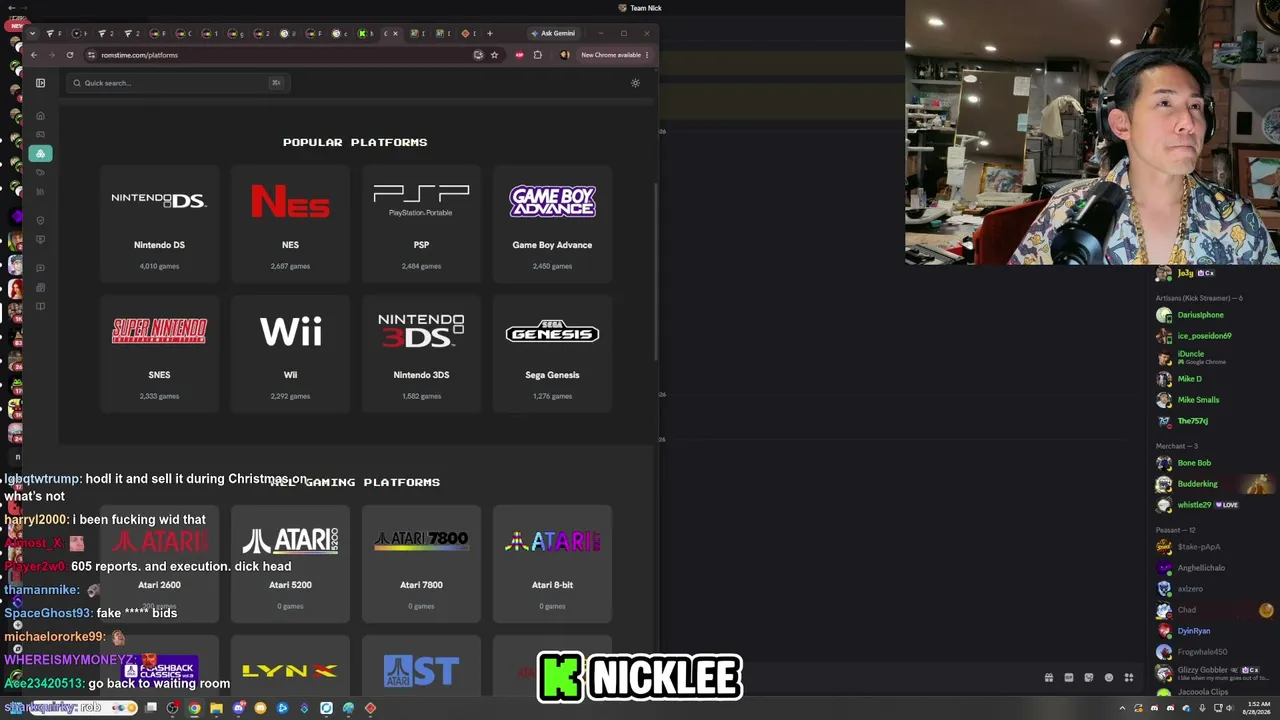The image size is (1280, 720).
Task: Open the Nintendo DS platform card
Action: pos(159,225)
